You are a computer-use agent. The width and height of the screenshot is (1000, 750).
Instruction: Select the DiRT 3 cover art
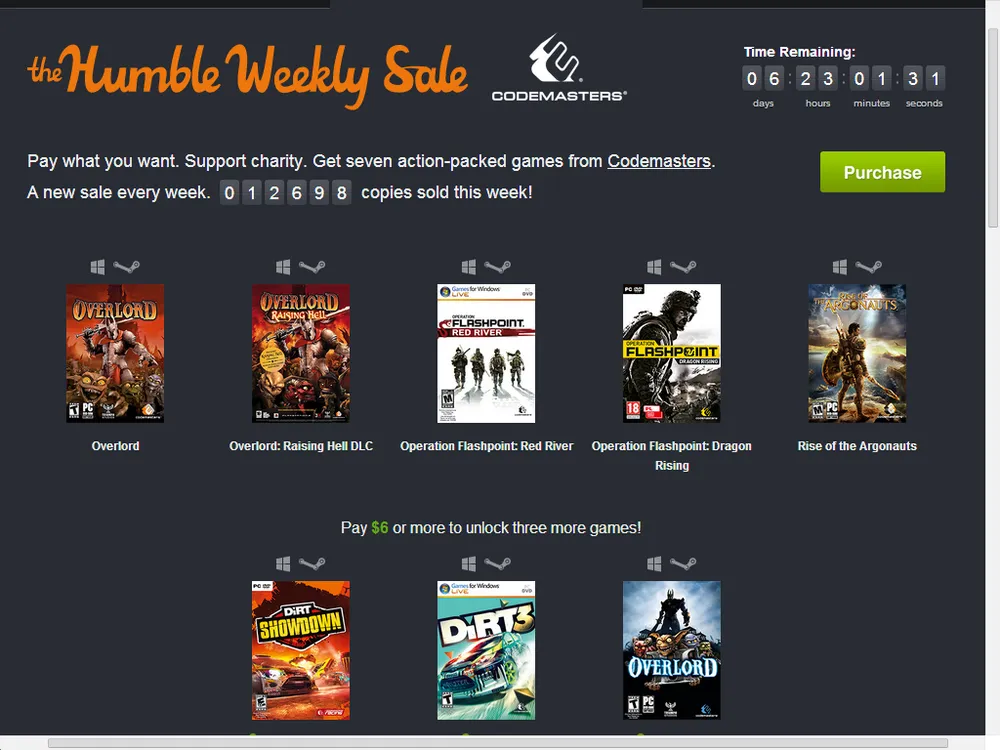coord(486,650)
